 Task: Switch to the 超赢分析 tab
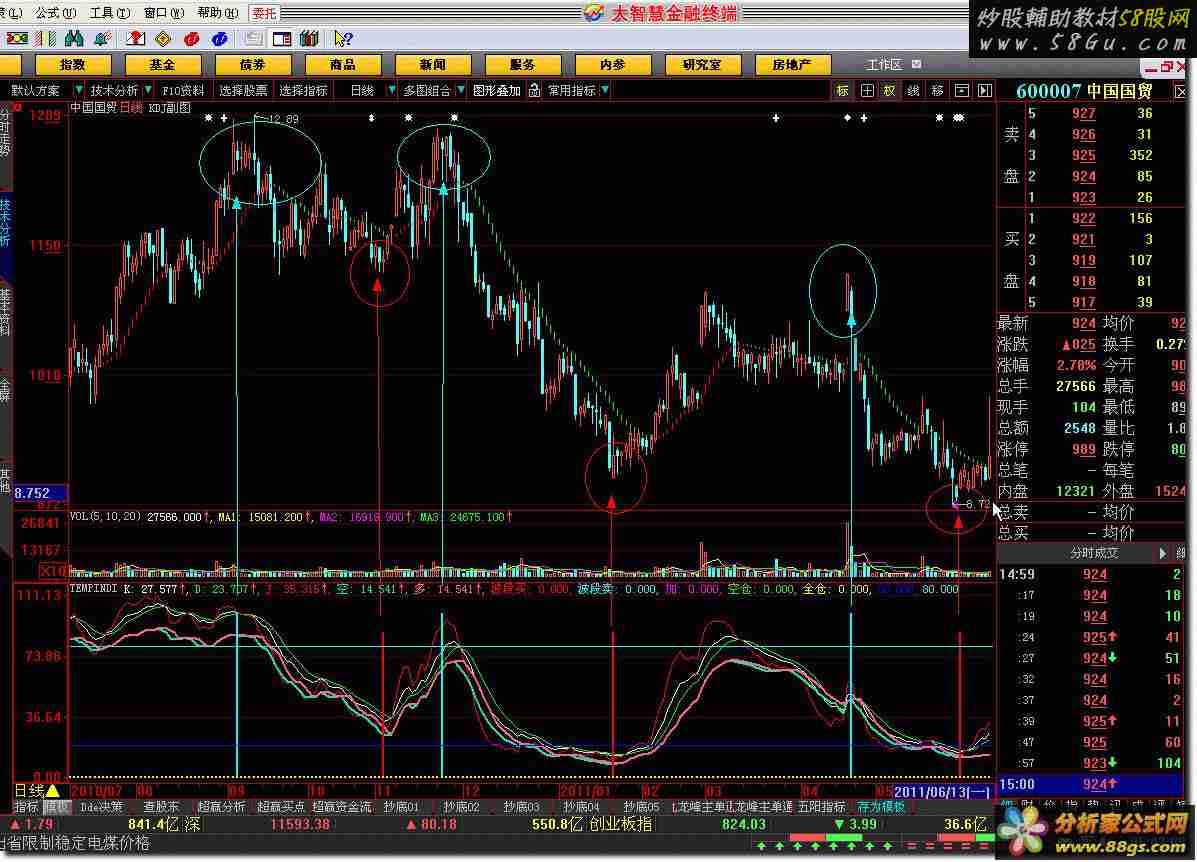221,807
